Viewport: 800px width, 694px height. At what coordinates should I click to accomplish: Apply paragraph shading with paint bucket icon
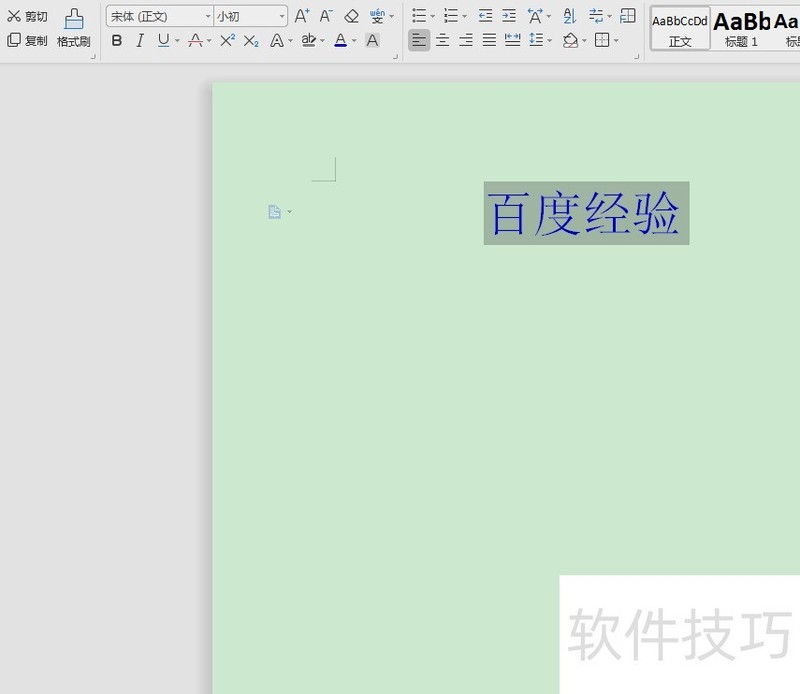tap(570, 40)
